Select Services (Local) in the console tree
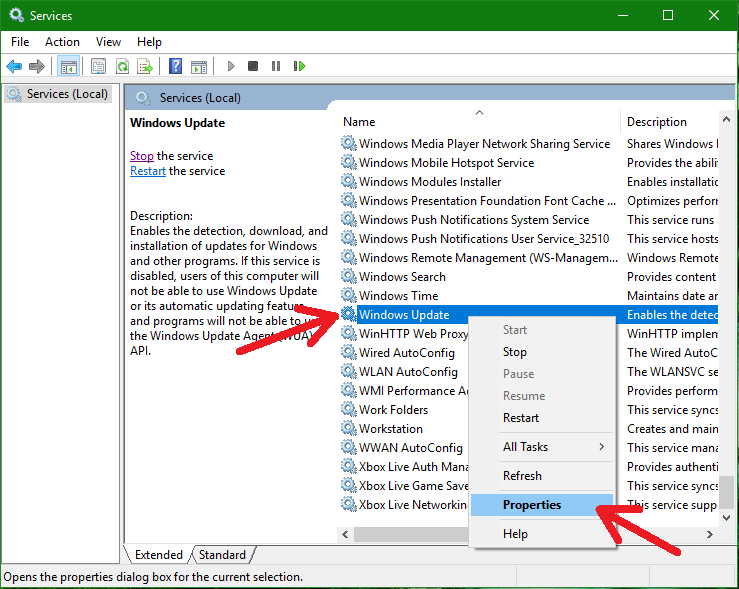Screen dimensions: 739x589 [x=58, y=94]
